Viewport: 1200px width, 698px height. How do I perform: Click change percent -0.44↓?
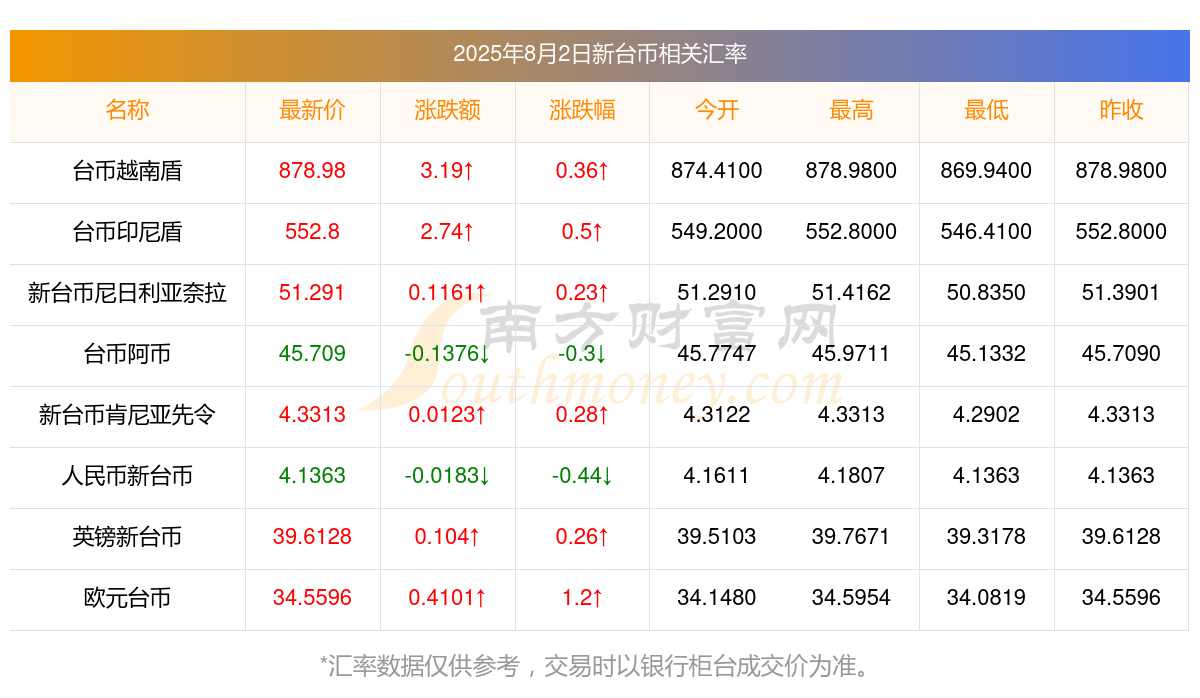click(x=582, y=476)
